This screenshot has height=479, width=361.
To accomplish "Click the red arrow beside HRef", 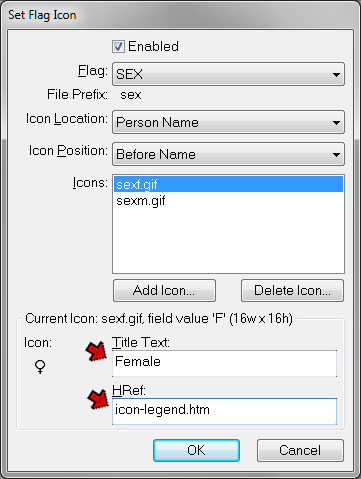I will [x=98, y=399].
